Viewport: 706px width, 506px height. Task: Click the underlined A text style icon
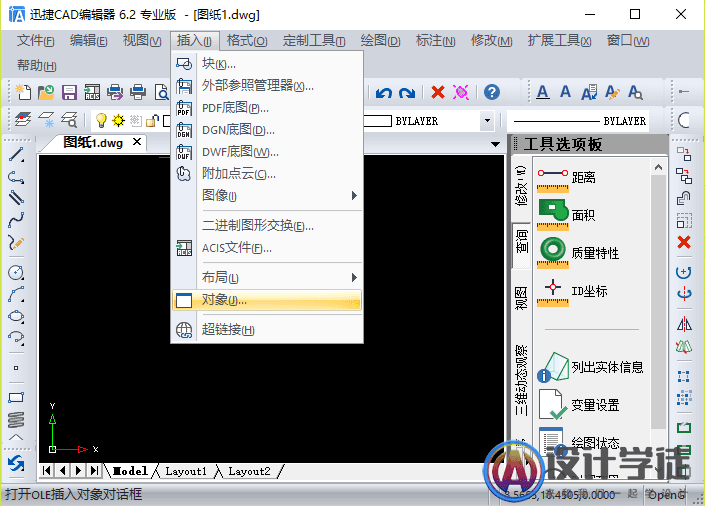tap(543, 93)
